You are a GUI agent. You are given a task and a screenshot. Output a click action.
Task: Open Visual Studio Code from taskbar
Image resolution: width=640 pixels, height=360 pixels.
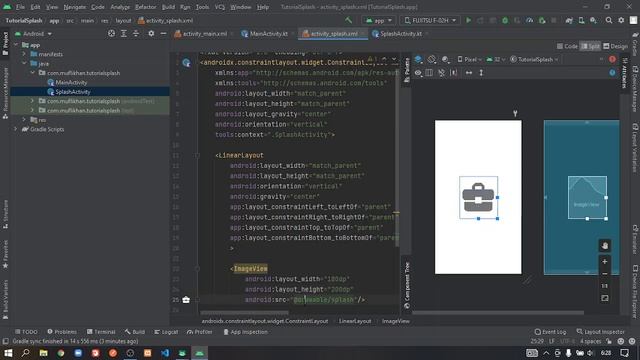coord(165,353)
